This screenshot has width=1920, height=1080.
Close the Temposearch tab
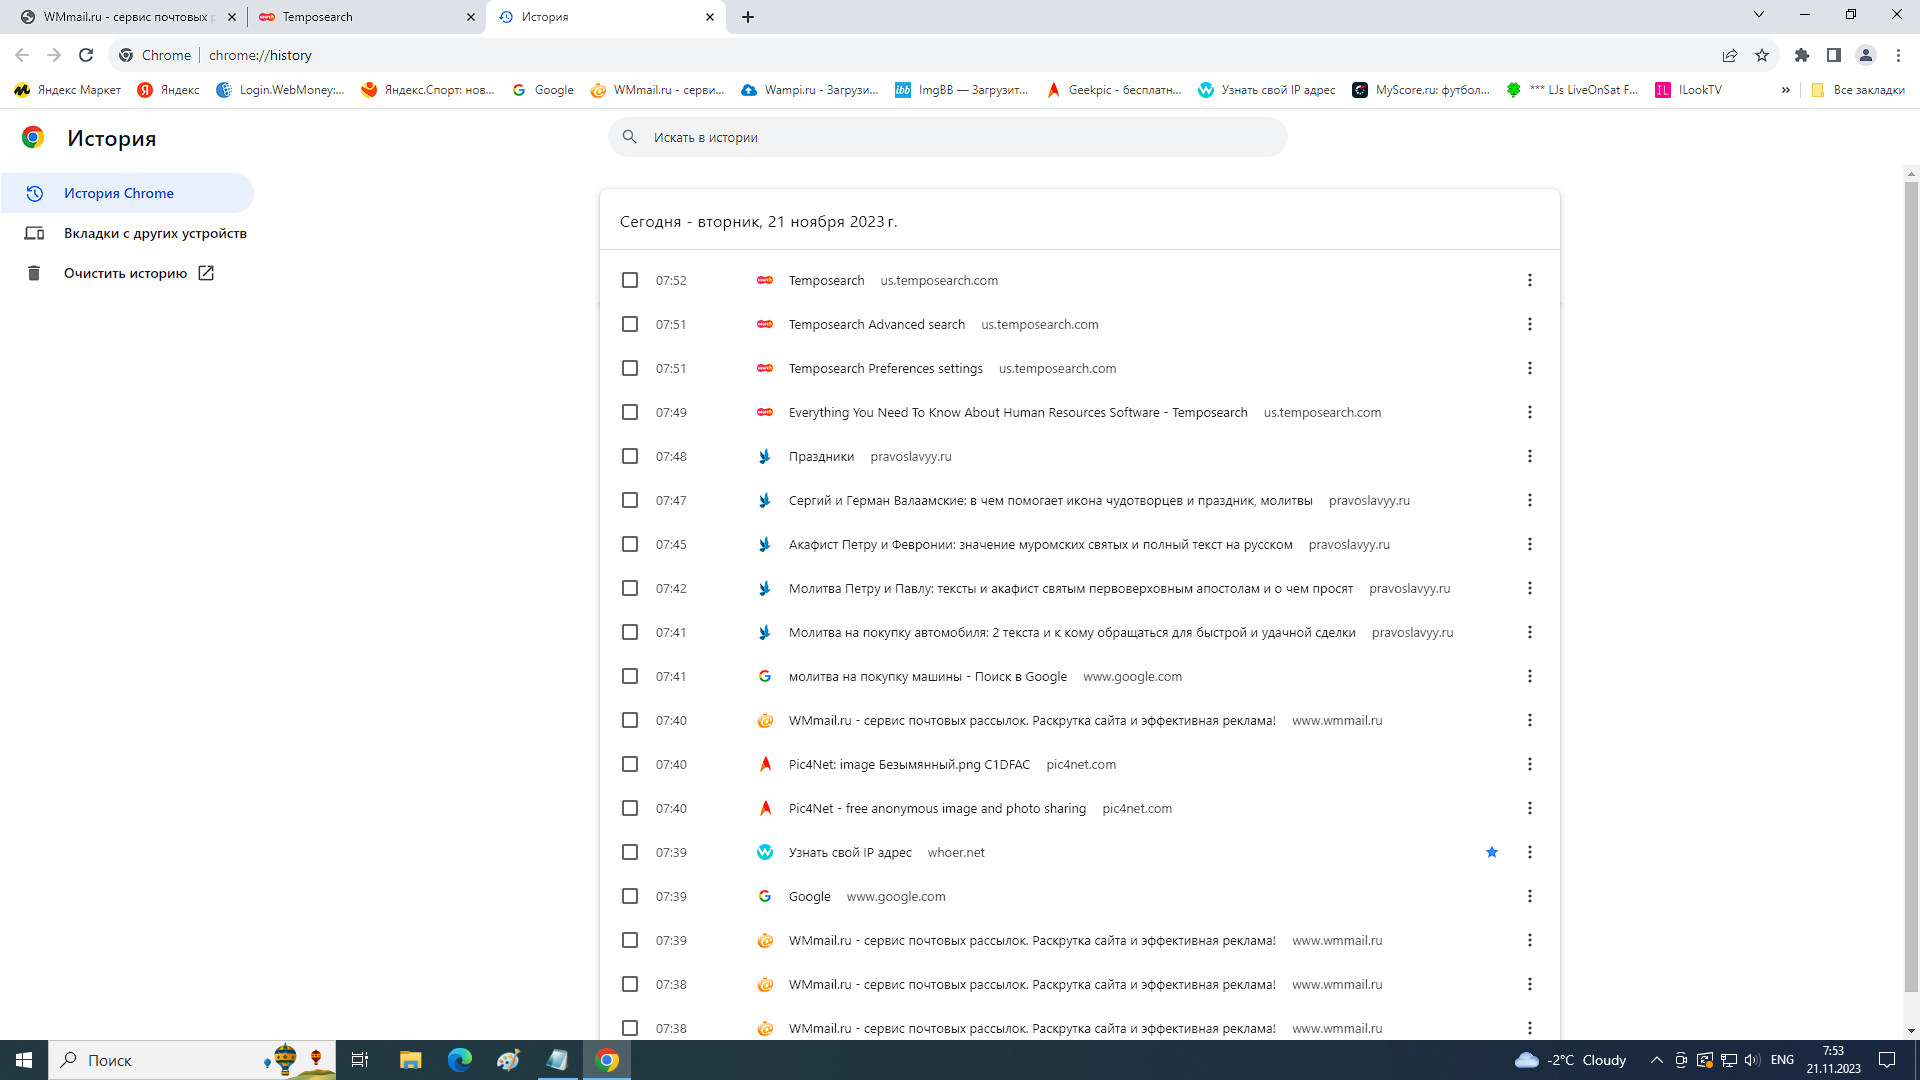point(471,17)
